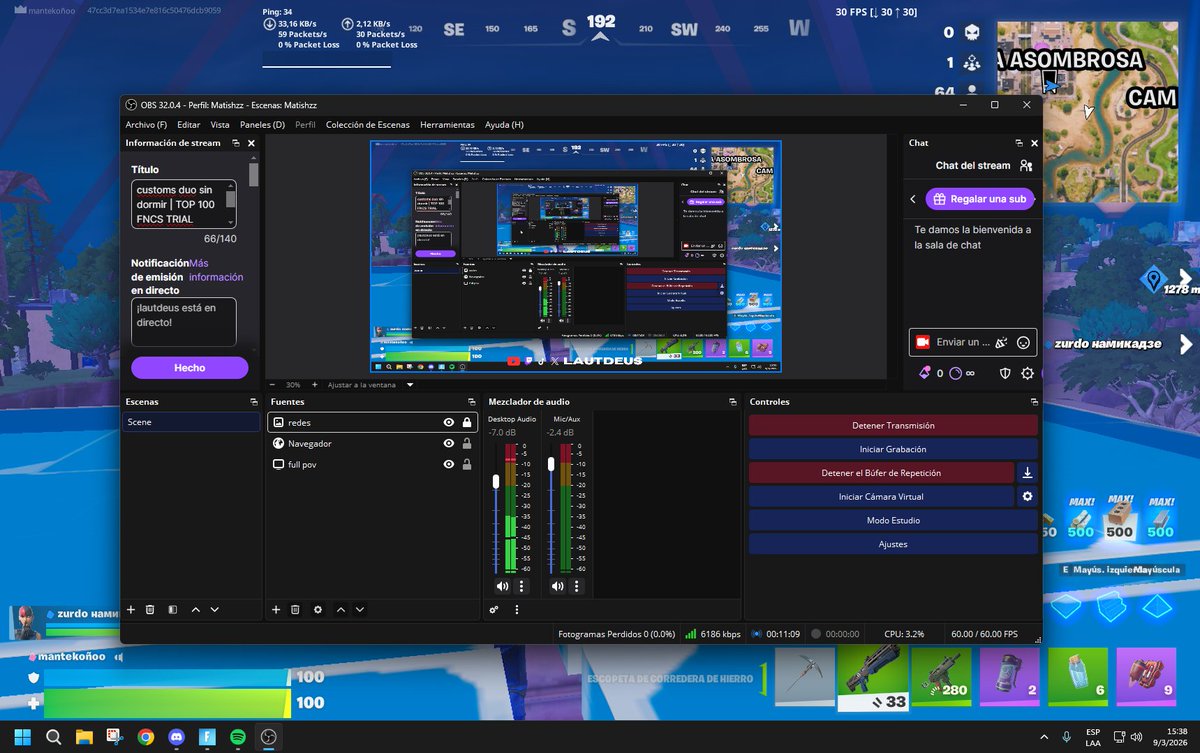
Task: Open Desktop Audio three-dot options
Action: [x=521, y=586]
